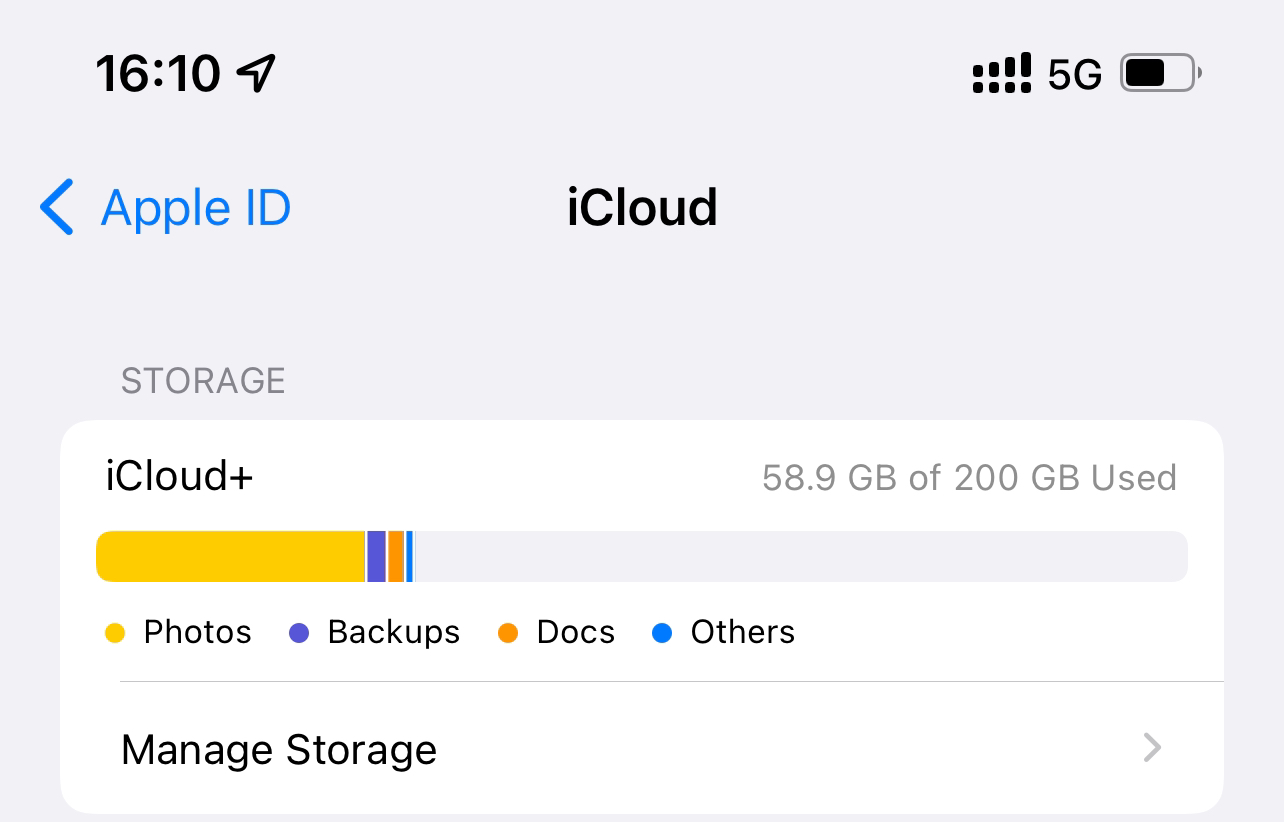Tap the orange Docs segment in storage bar
This screenshot has width=1284, height=822.
click(x=396, y=557)
